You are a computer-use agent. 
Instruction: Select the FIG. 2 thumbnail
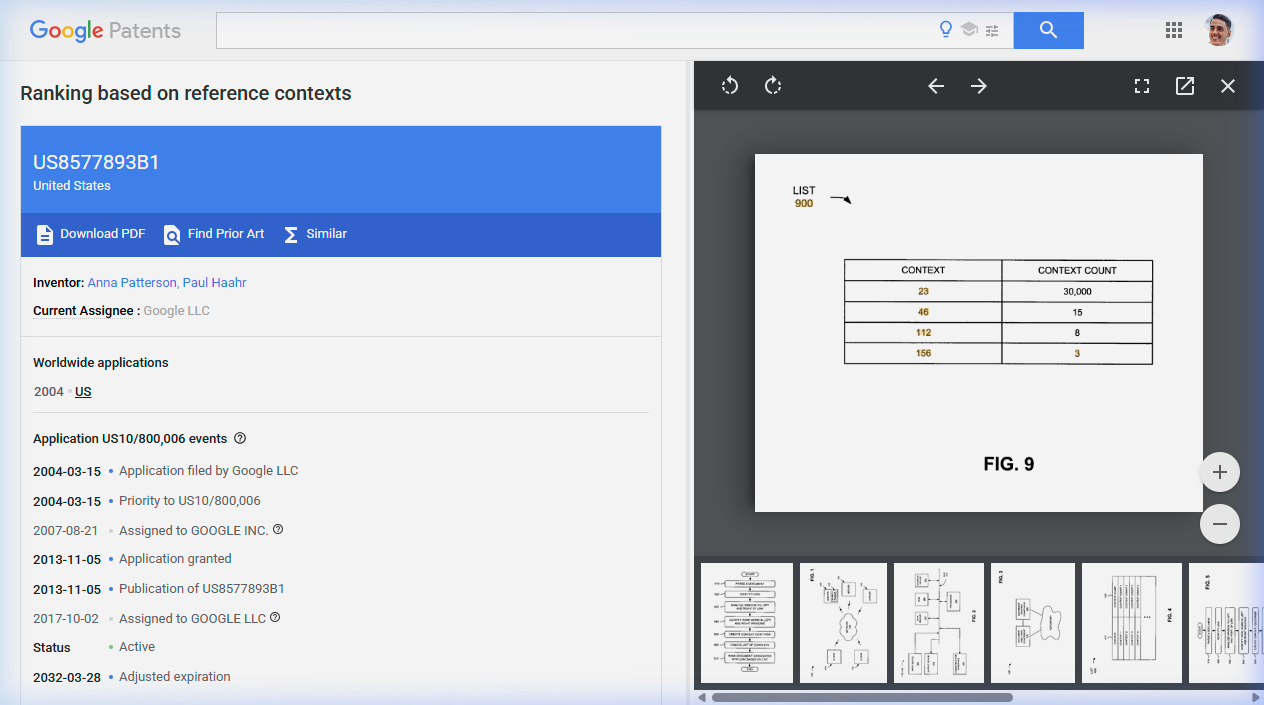tap(939, 623)
